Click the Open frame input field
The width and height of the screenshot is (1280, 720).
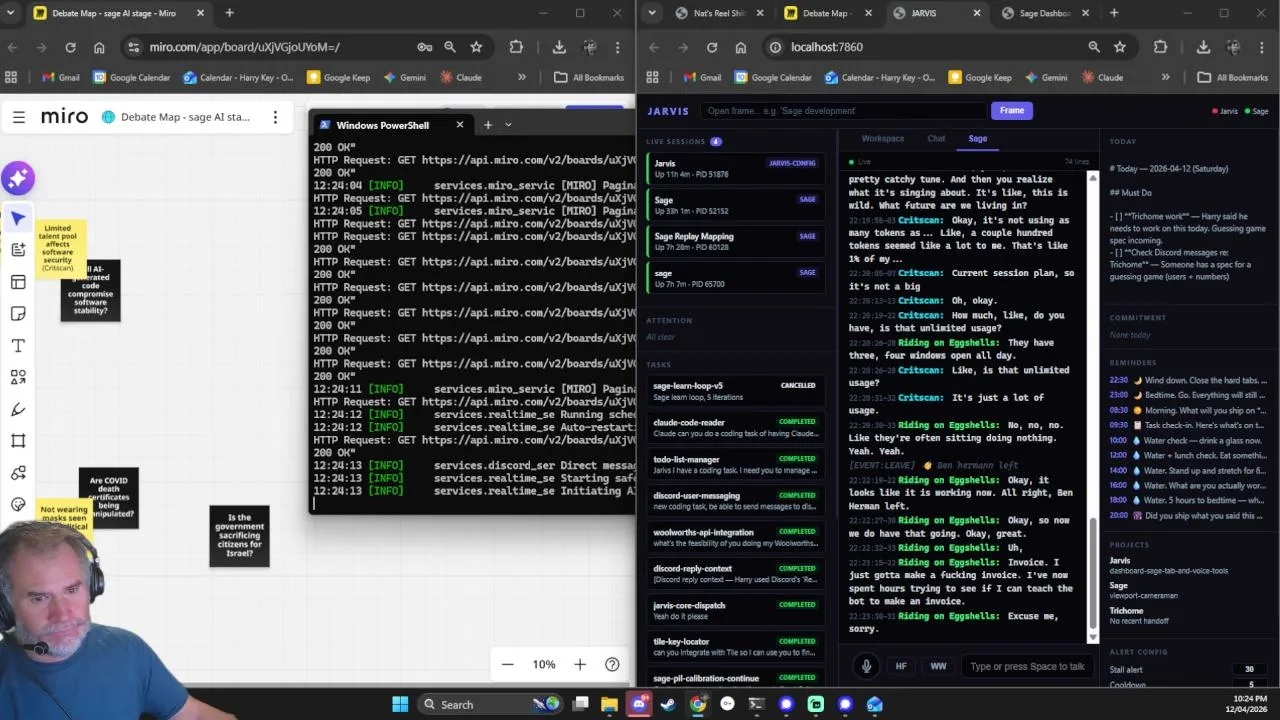[843, 110]
